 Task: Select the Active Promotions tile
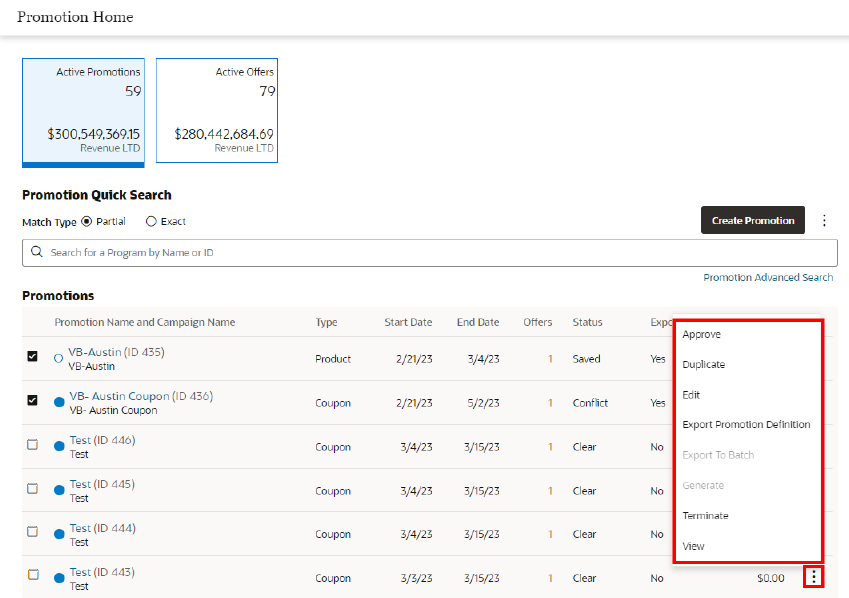(x=83, y=112)
